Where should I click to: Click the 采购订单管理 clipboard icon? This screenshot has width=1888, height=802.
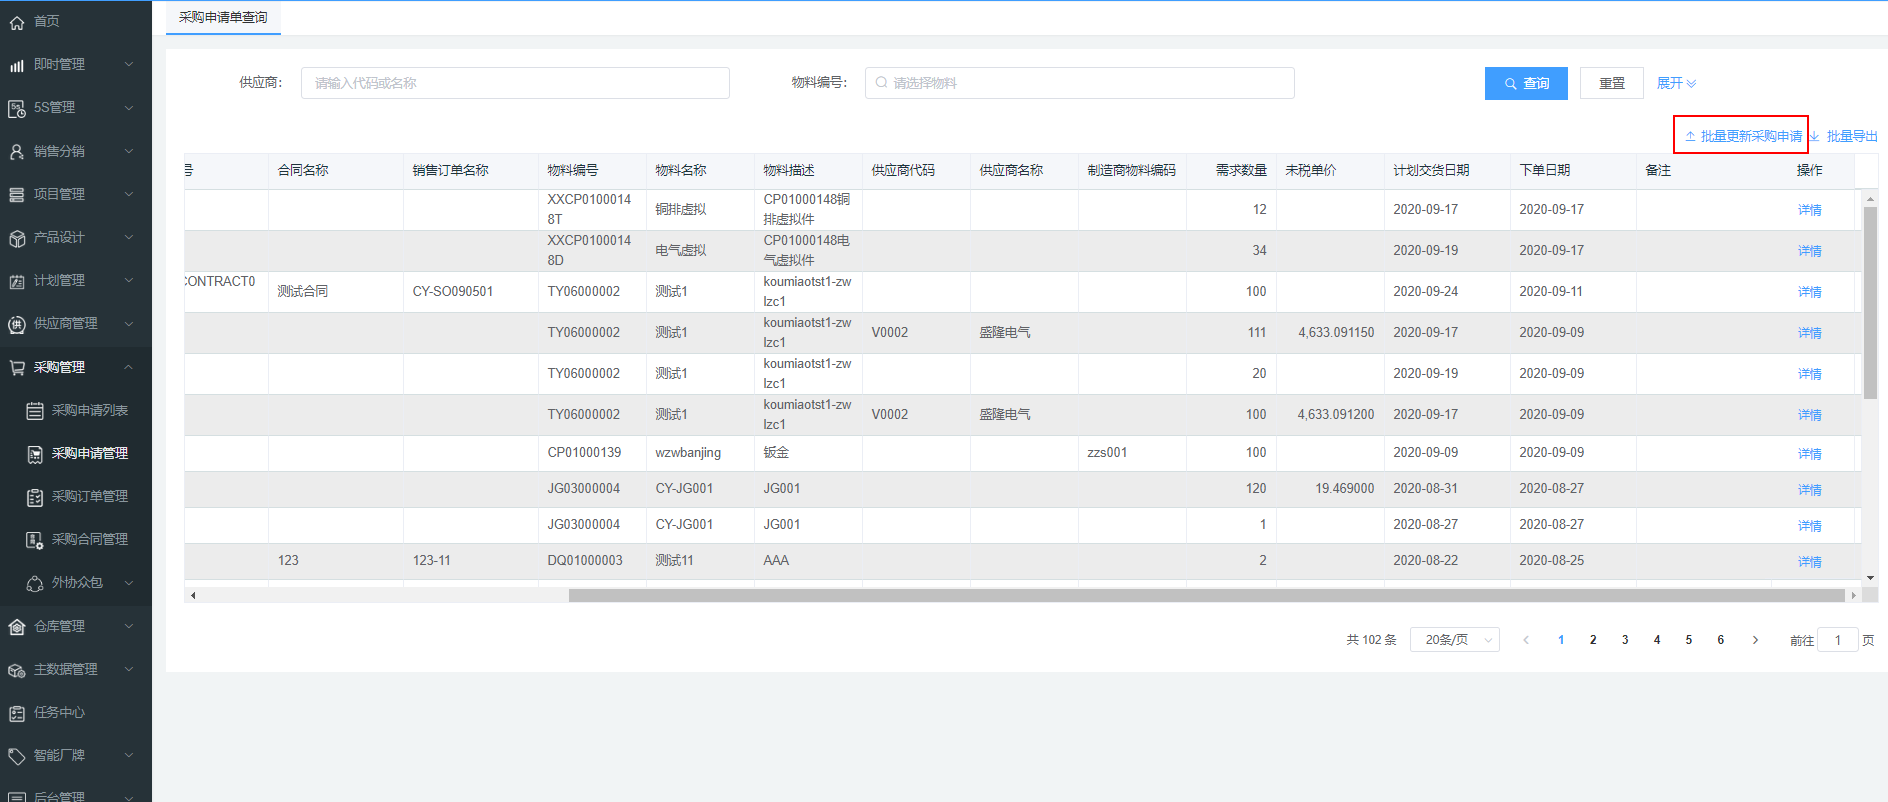pos(35,497)
